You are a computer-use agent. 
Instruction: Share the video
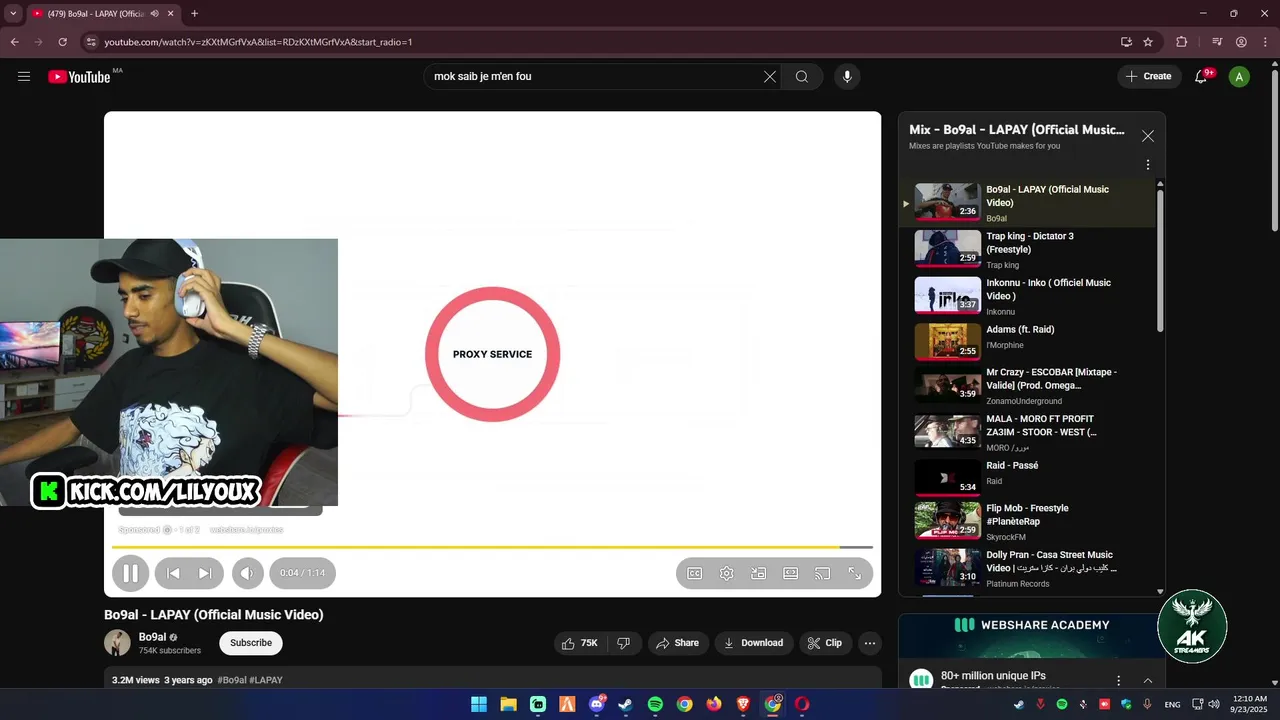pos(678,643)
